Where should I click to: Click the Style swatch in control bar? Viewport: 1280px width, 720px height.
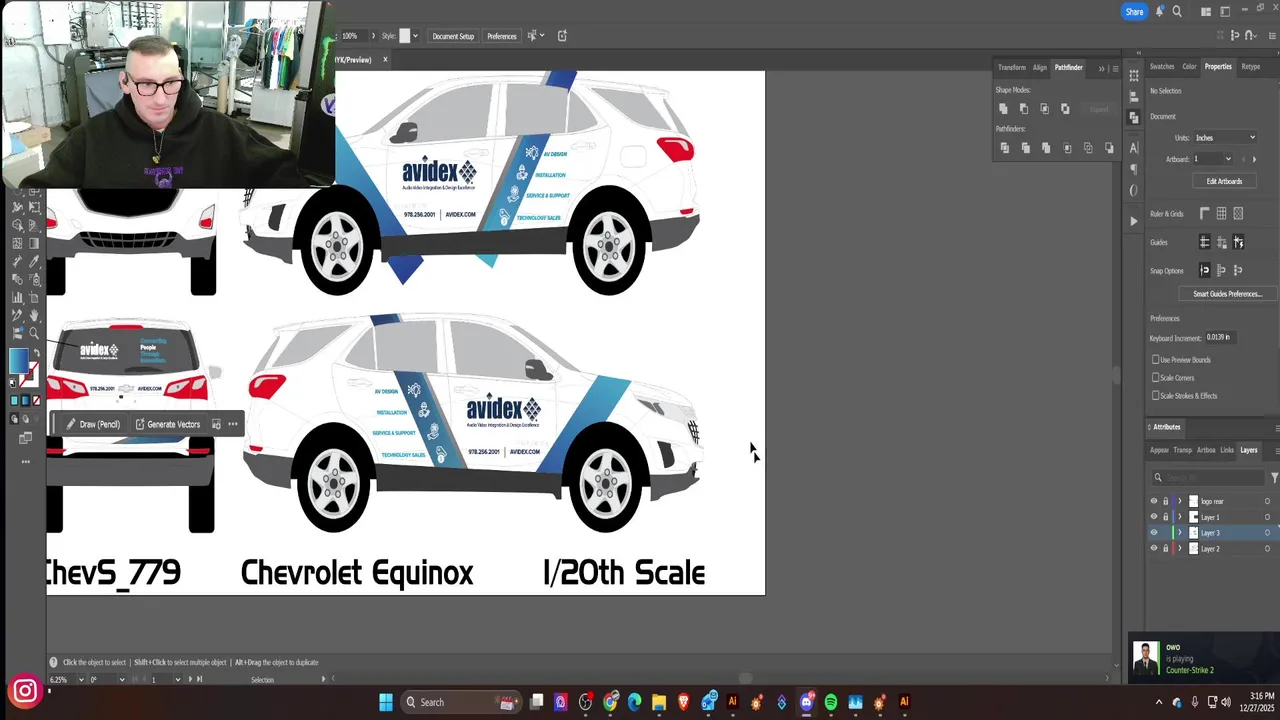coord(405,36)
